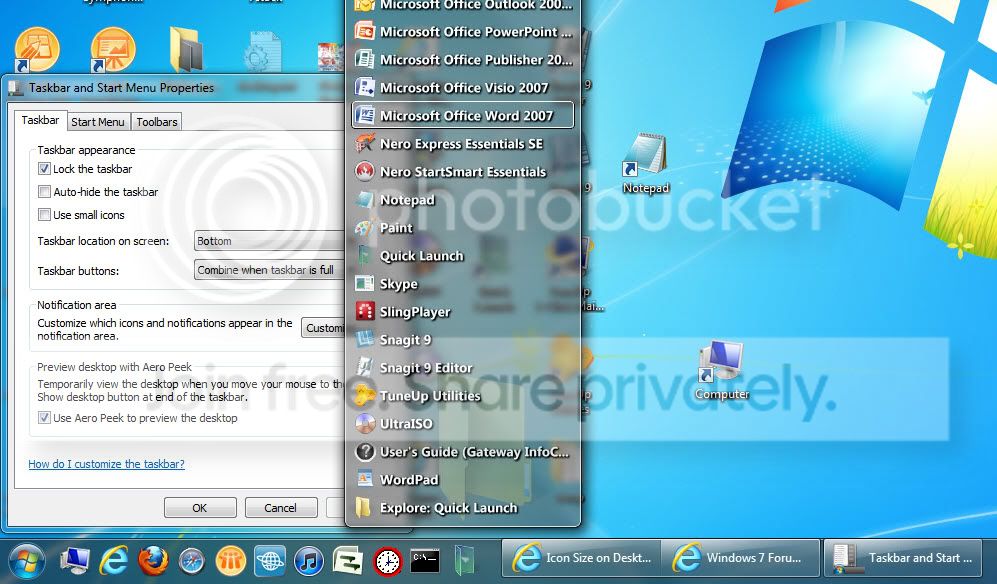The image size is (997, 584).
Task: Enable Auto-hide the taskbar
Action: [44, 191]
